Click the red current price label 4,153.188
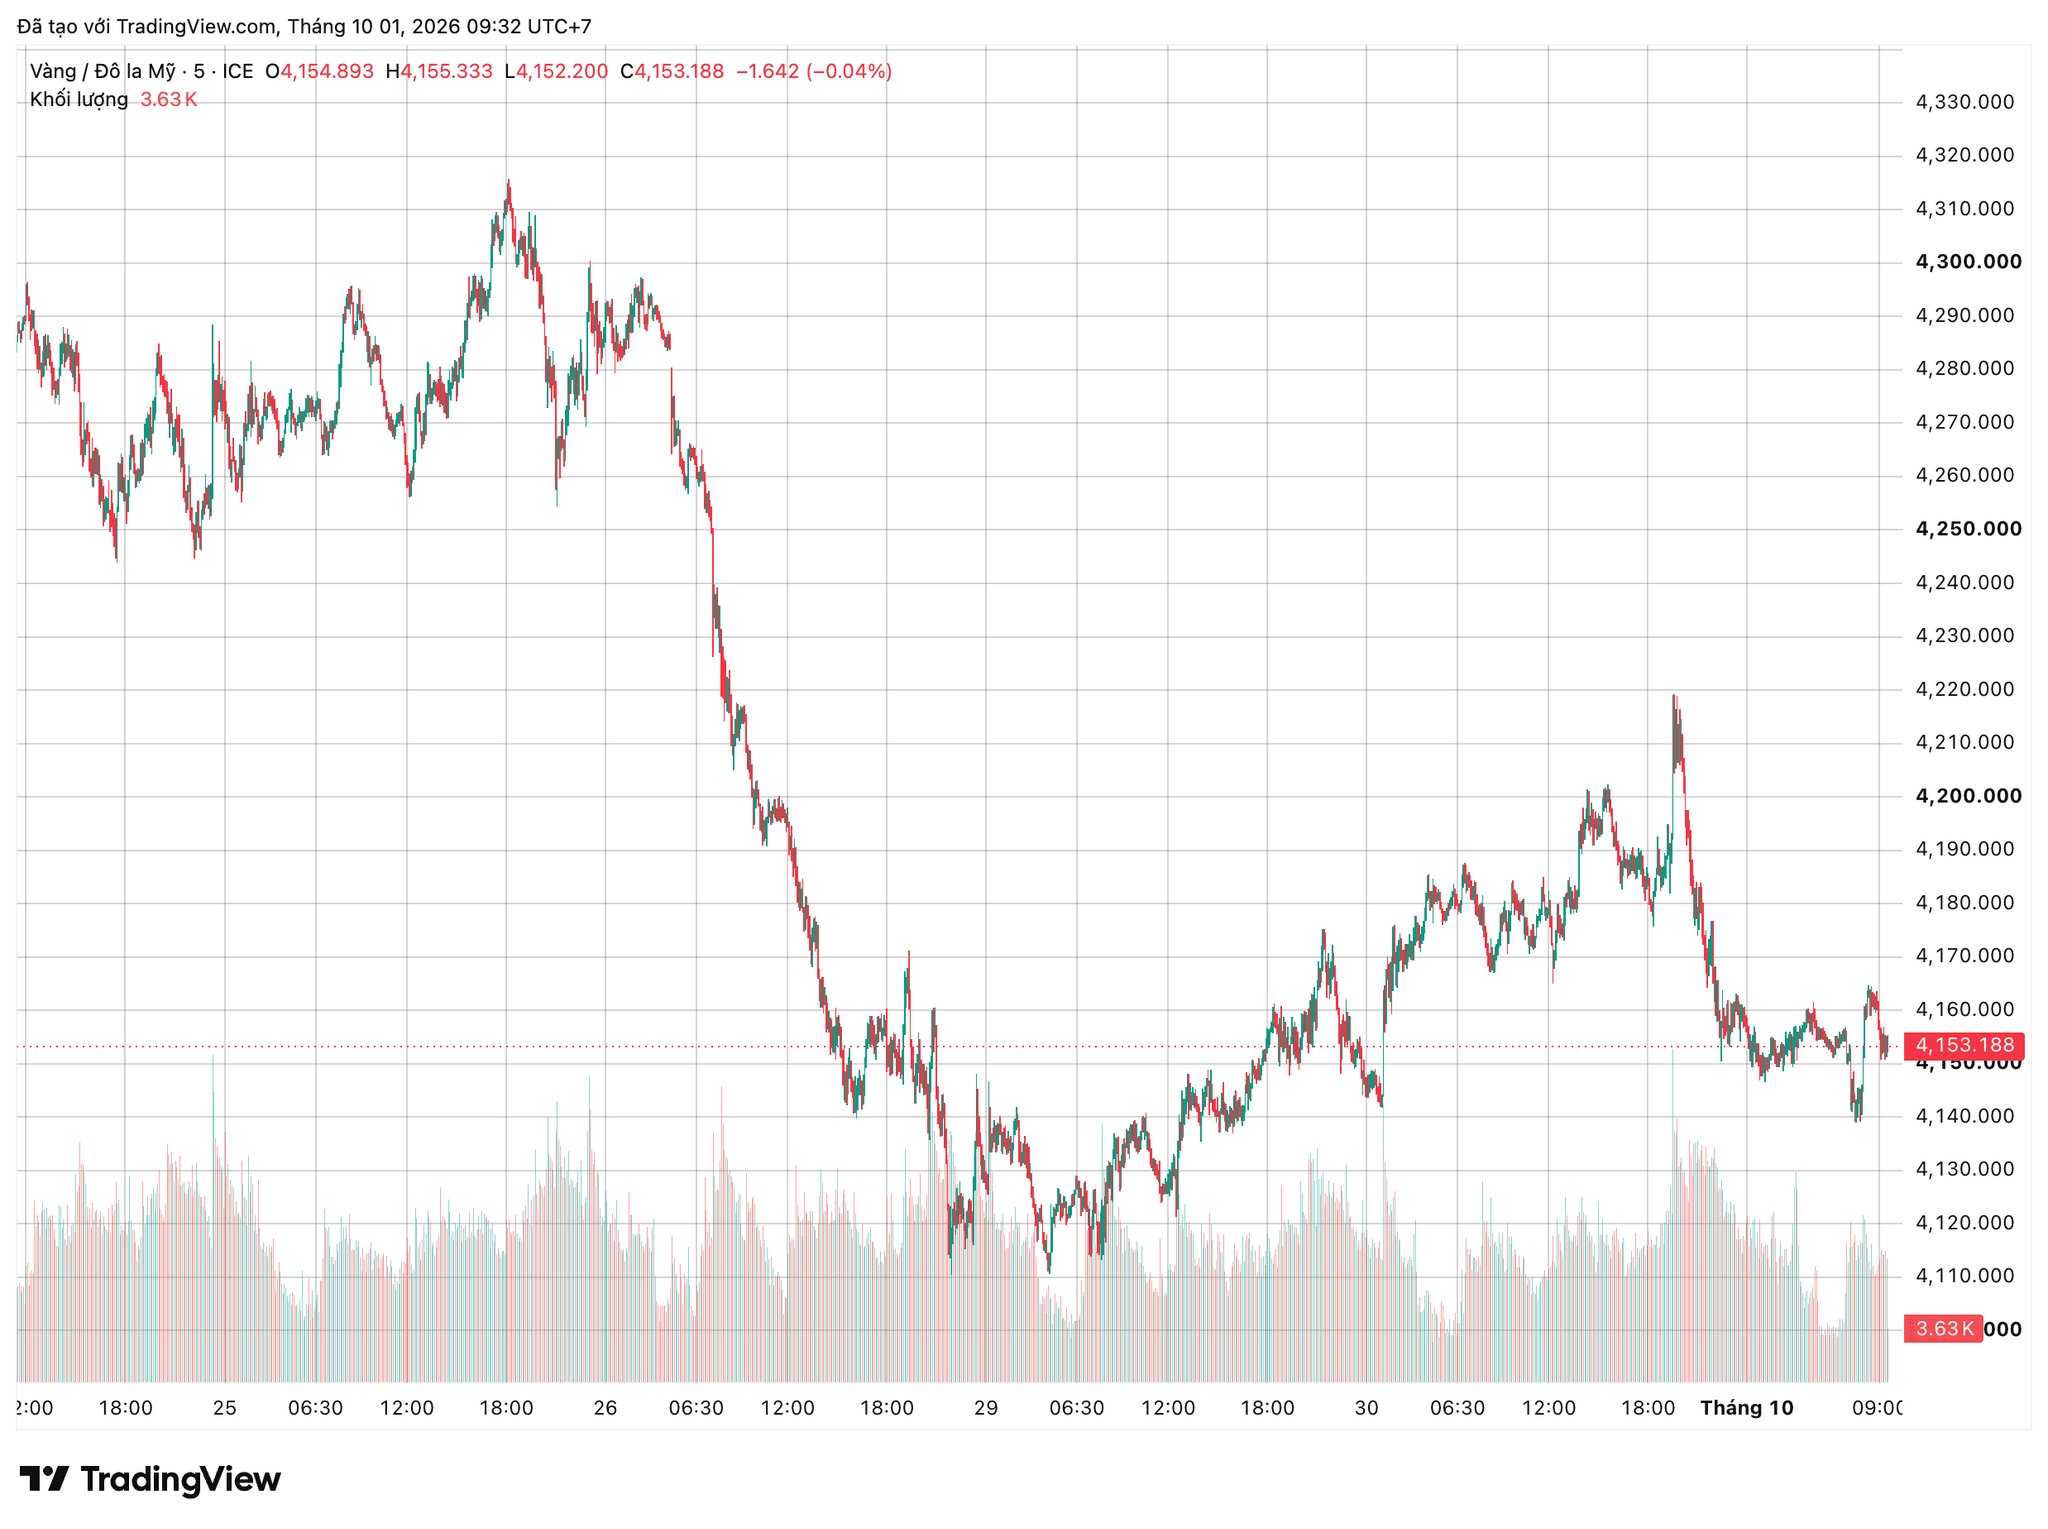The image size is (2048, 1529). pyautogui.click(x=1964, y=1046)
